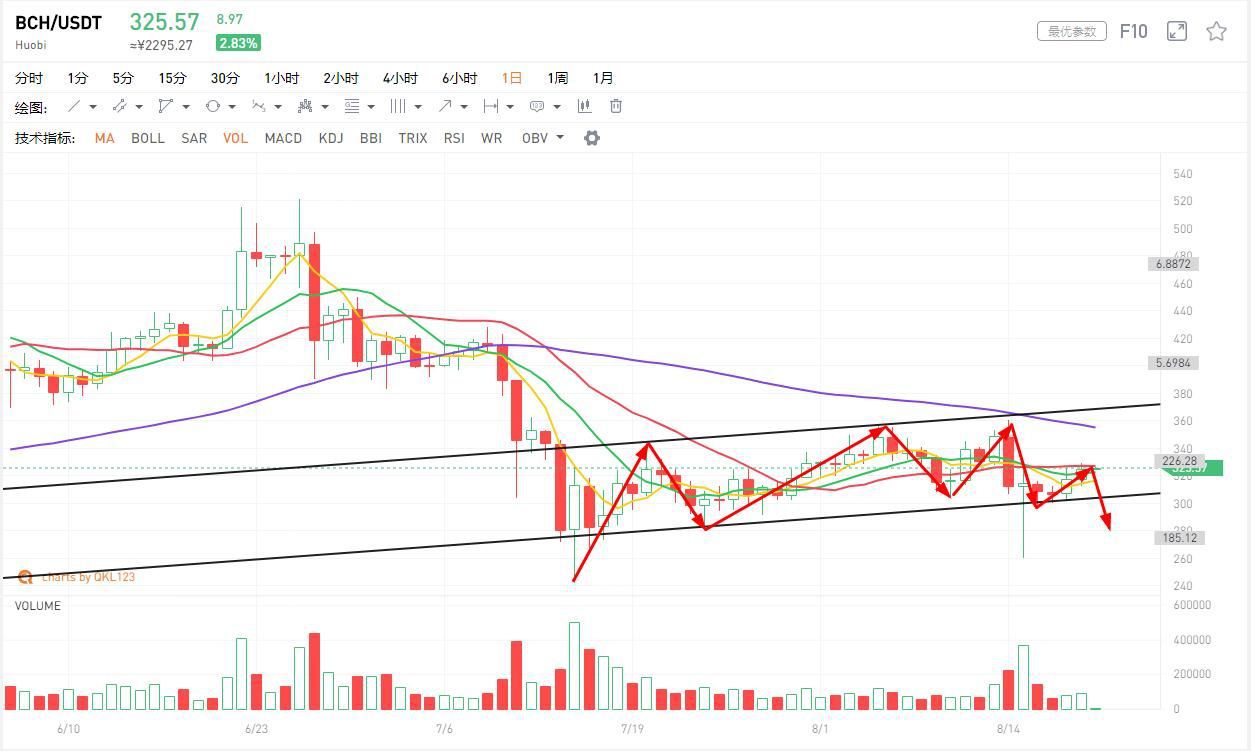
Task: Select the line drawing tool
Action: pyautogui.click(x=74, y=106)
